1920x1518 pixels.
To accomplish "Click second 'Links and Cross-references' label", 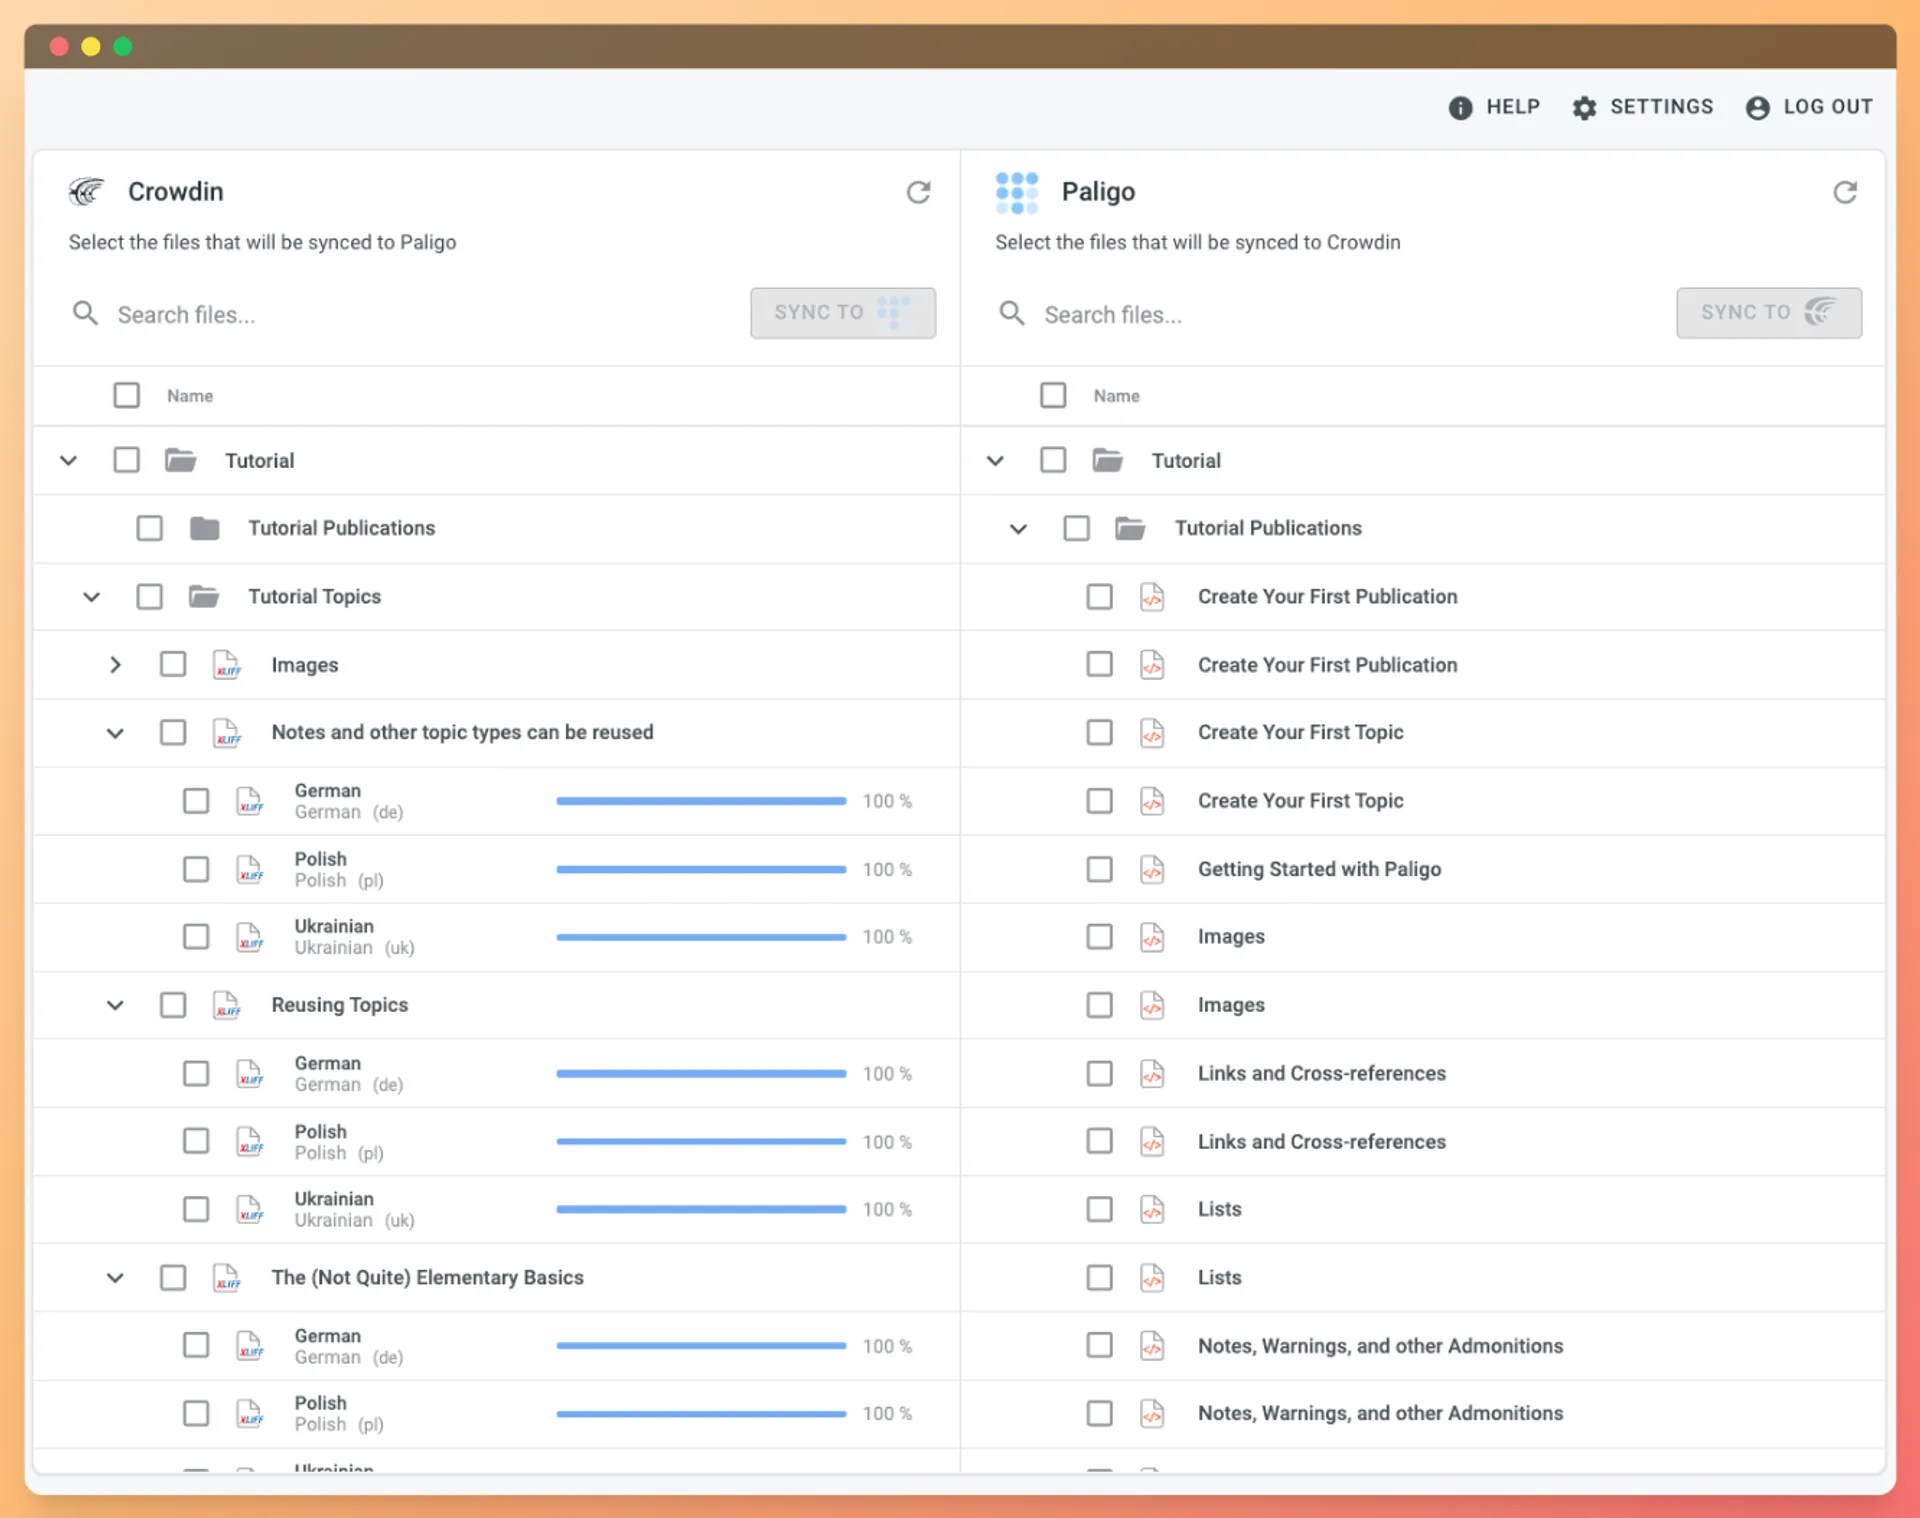I will pos(1321,1142).
